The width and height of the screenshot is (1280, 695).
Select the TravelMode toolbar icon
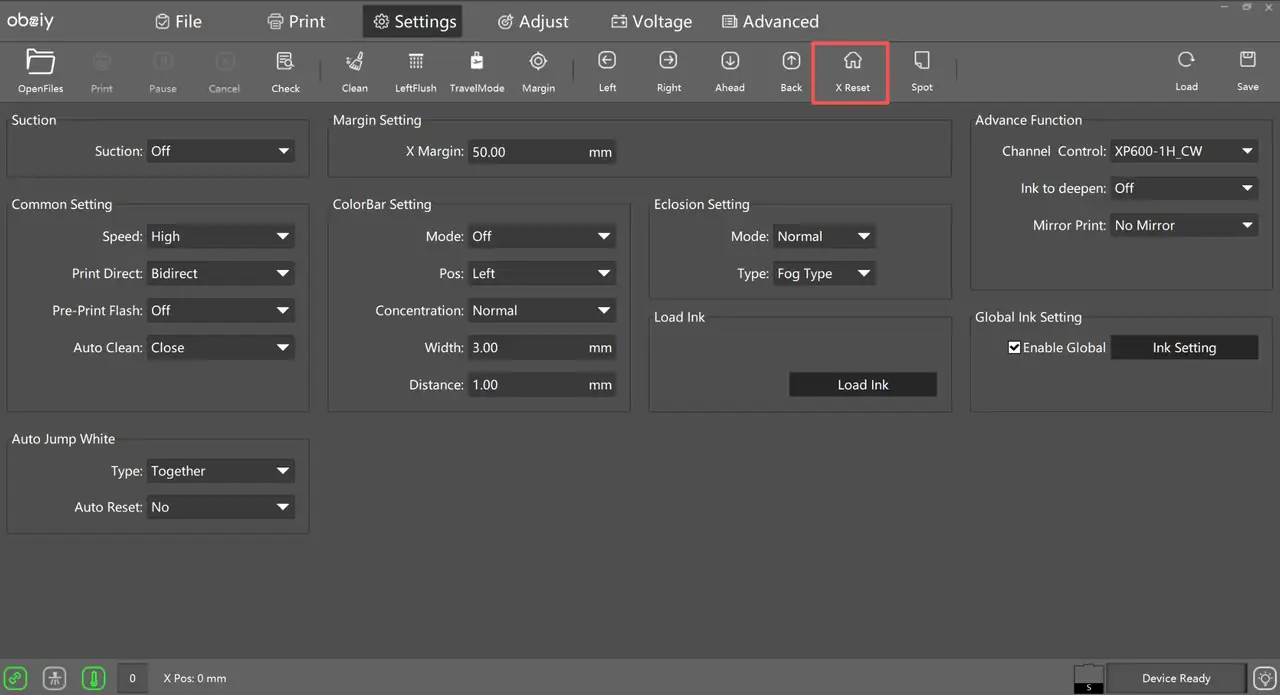(x=477, y=62)
